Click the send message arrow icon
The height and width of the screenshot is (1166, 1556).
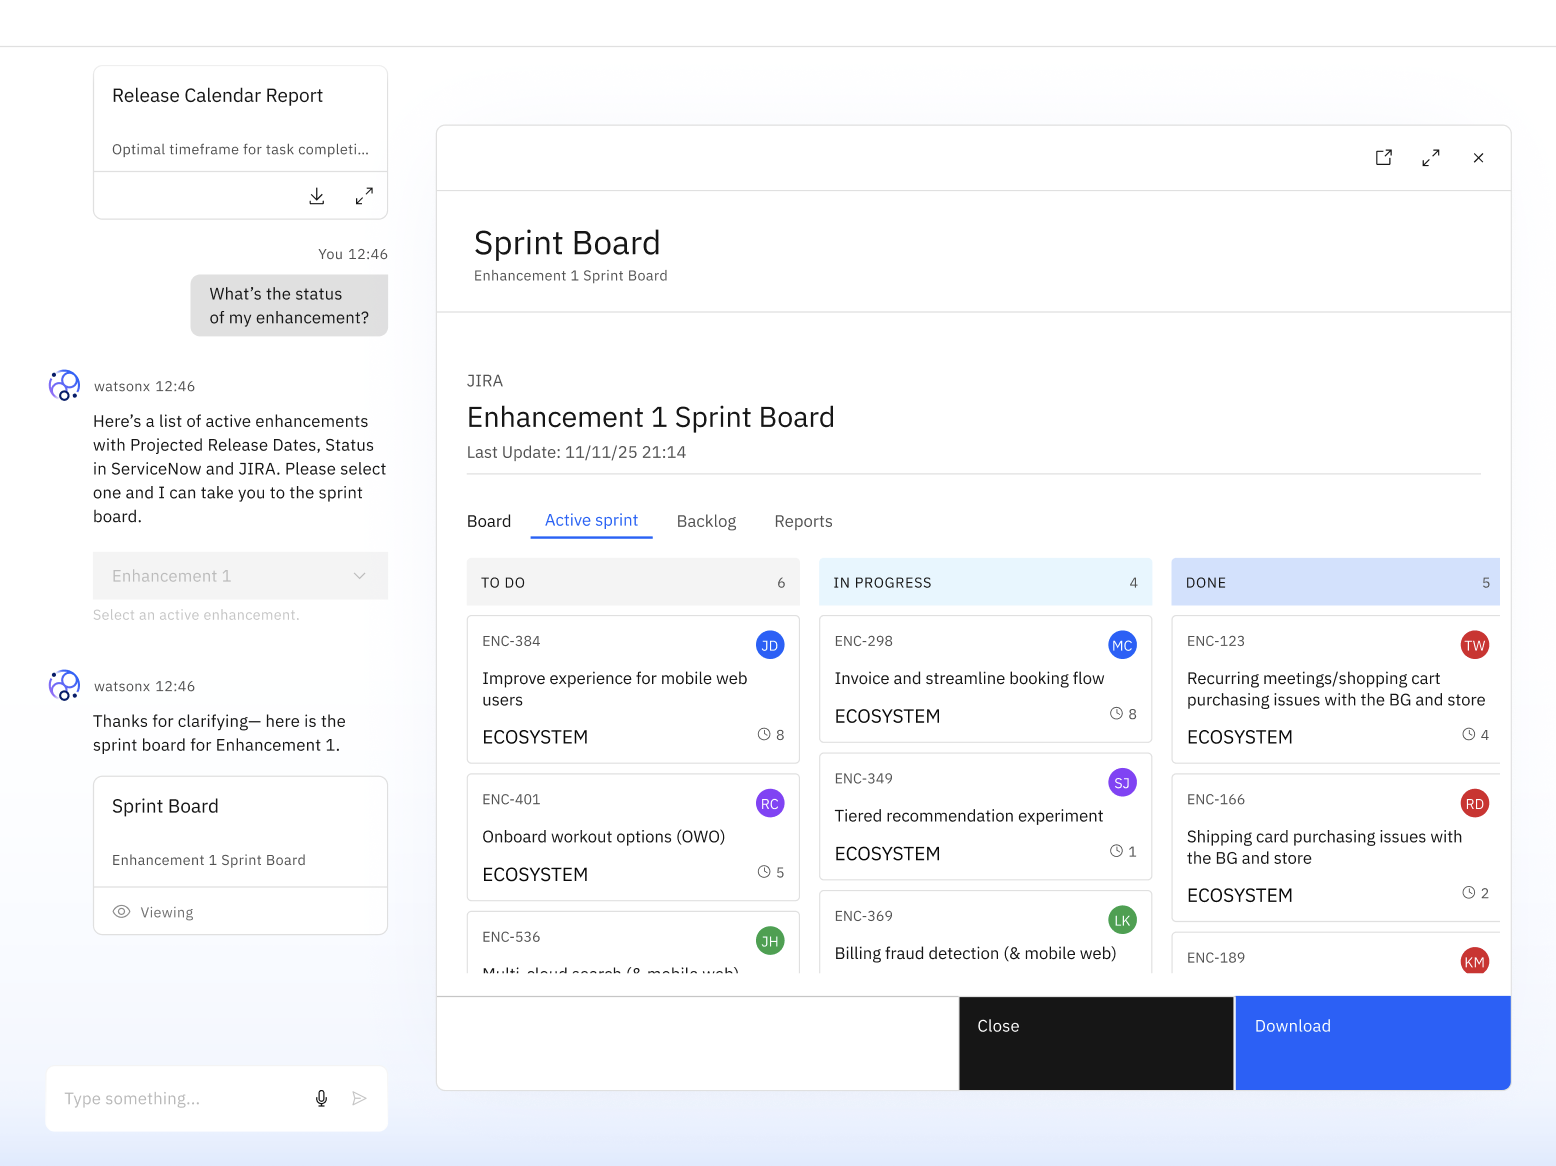tap(360, 1098)
